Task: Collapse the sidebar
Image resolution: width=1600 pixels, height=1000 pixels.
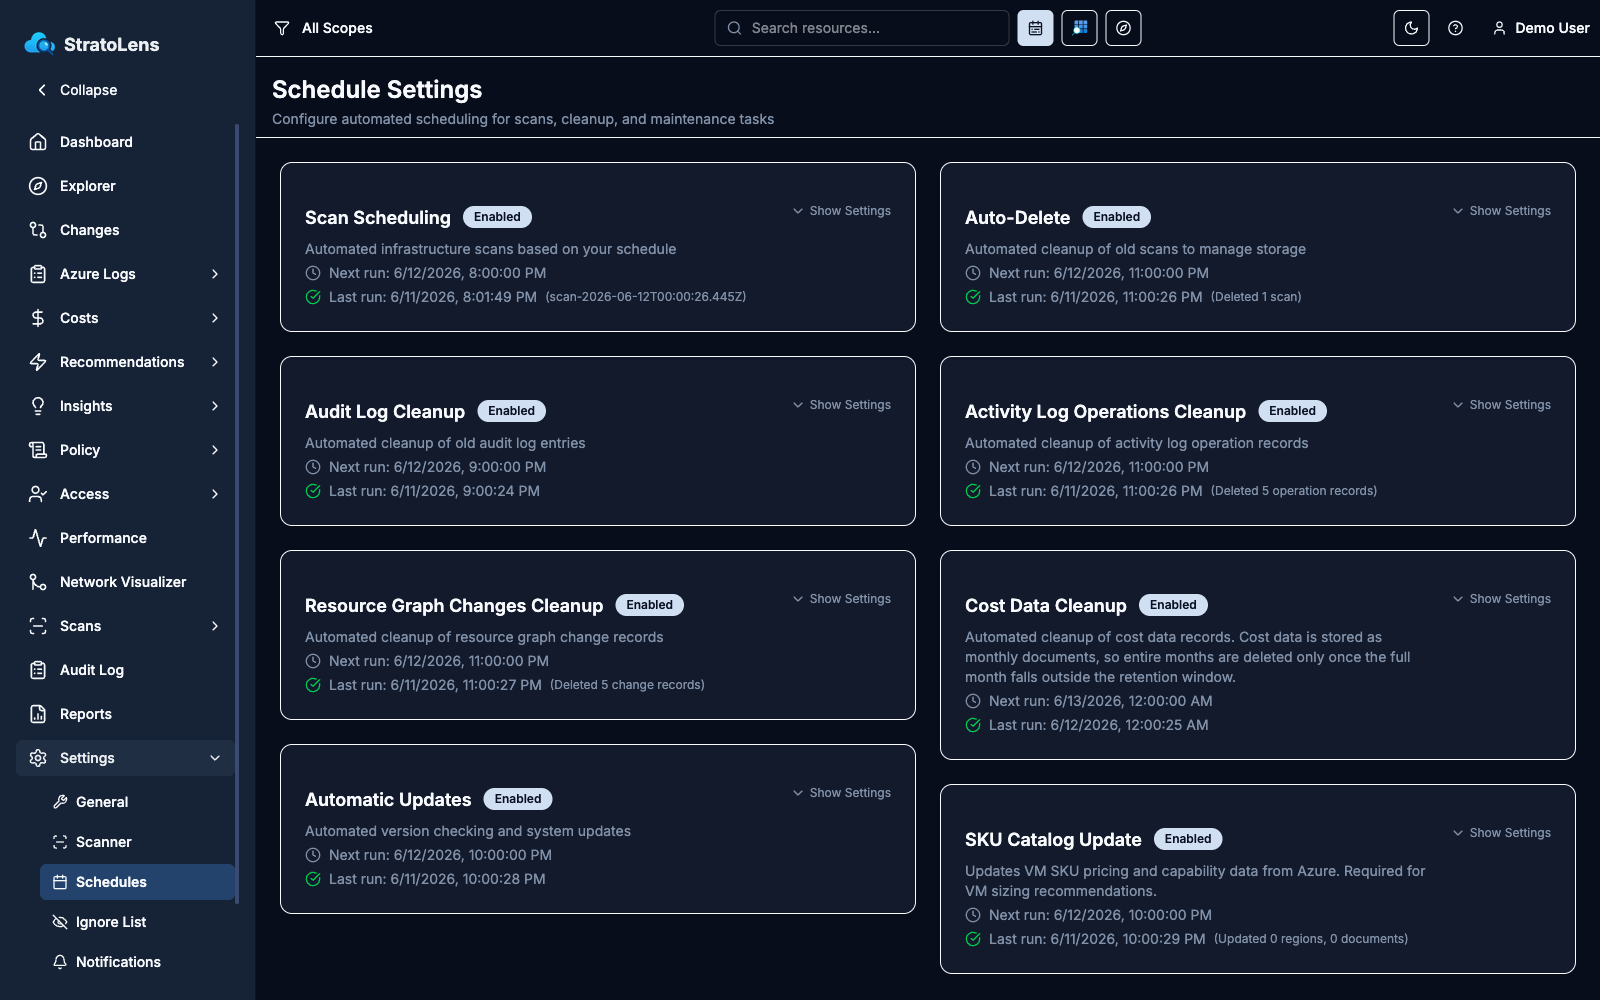Action: click(x=76, y=90)
